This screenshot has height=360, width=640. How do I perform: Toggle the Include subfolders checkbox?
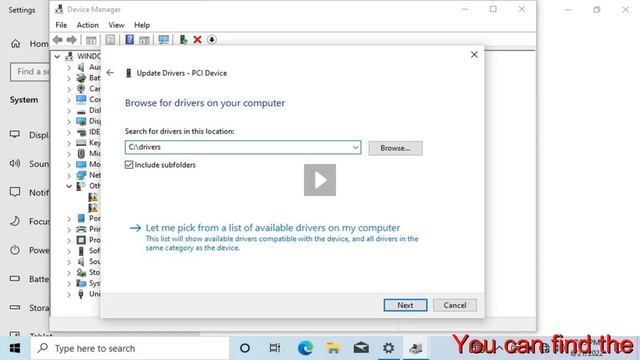coord(129,164)
